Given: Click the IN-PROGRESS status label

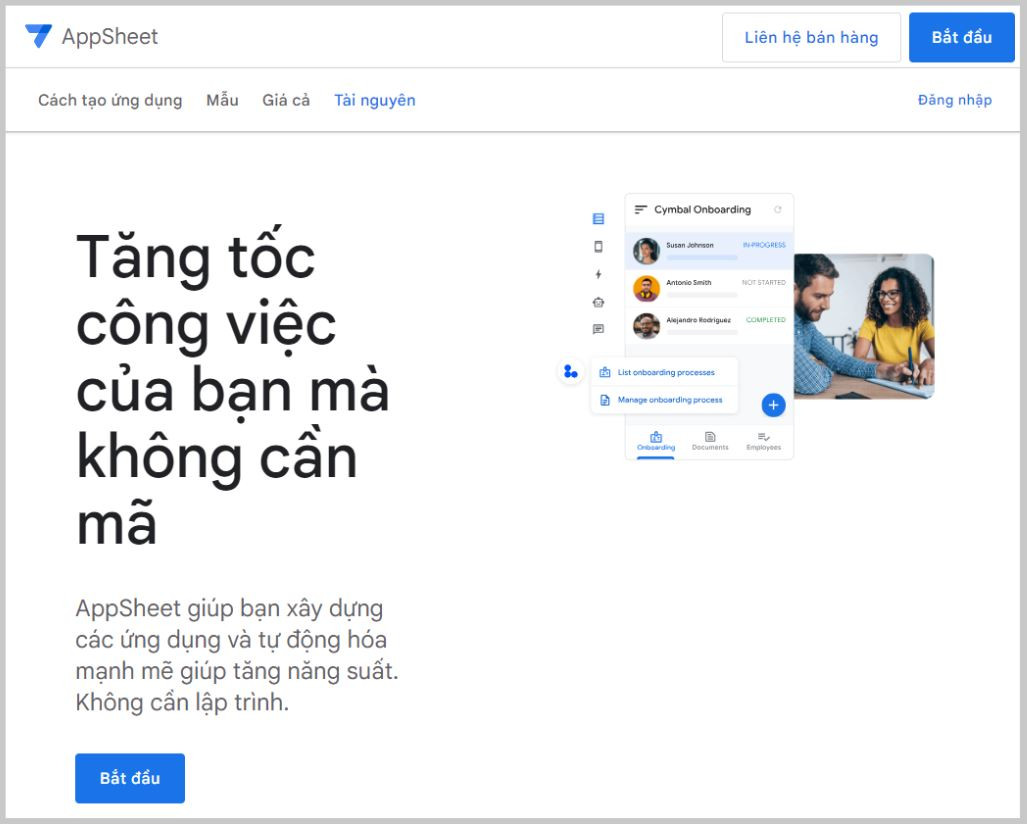Looking at the screenshot, I should point(764,245).
